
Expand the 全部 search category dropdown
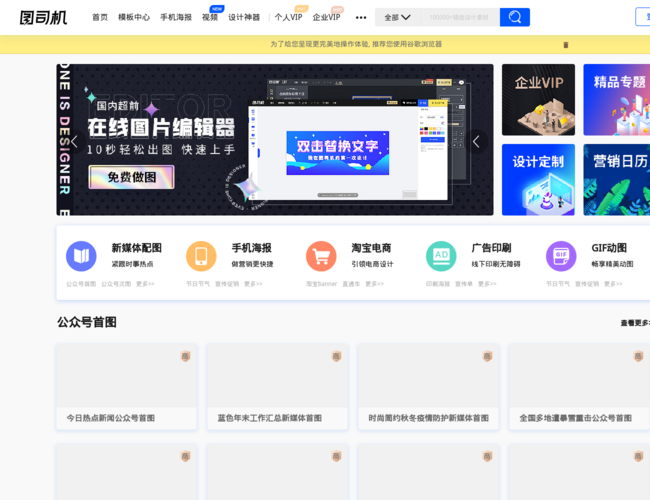click(397, 17)
